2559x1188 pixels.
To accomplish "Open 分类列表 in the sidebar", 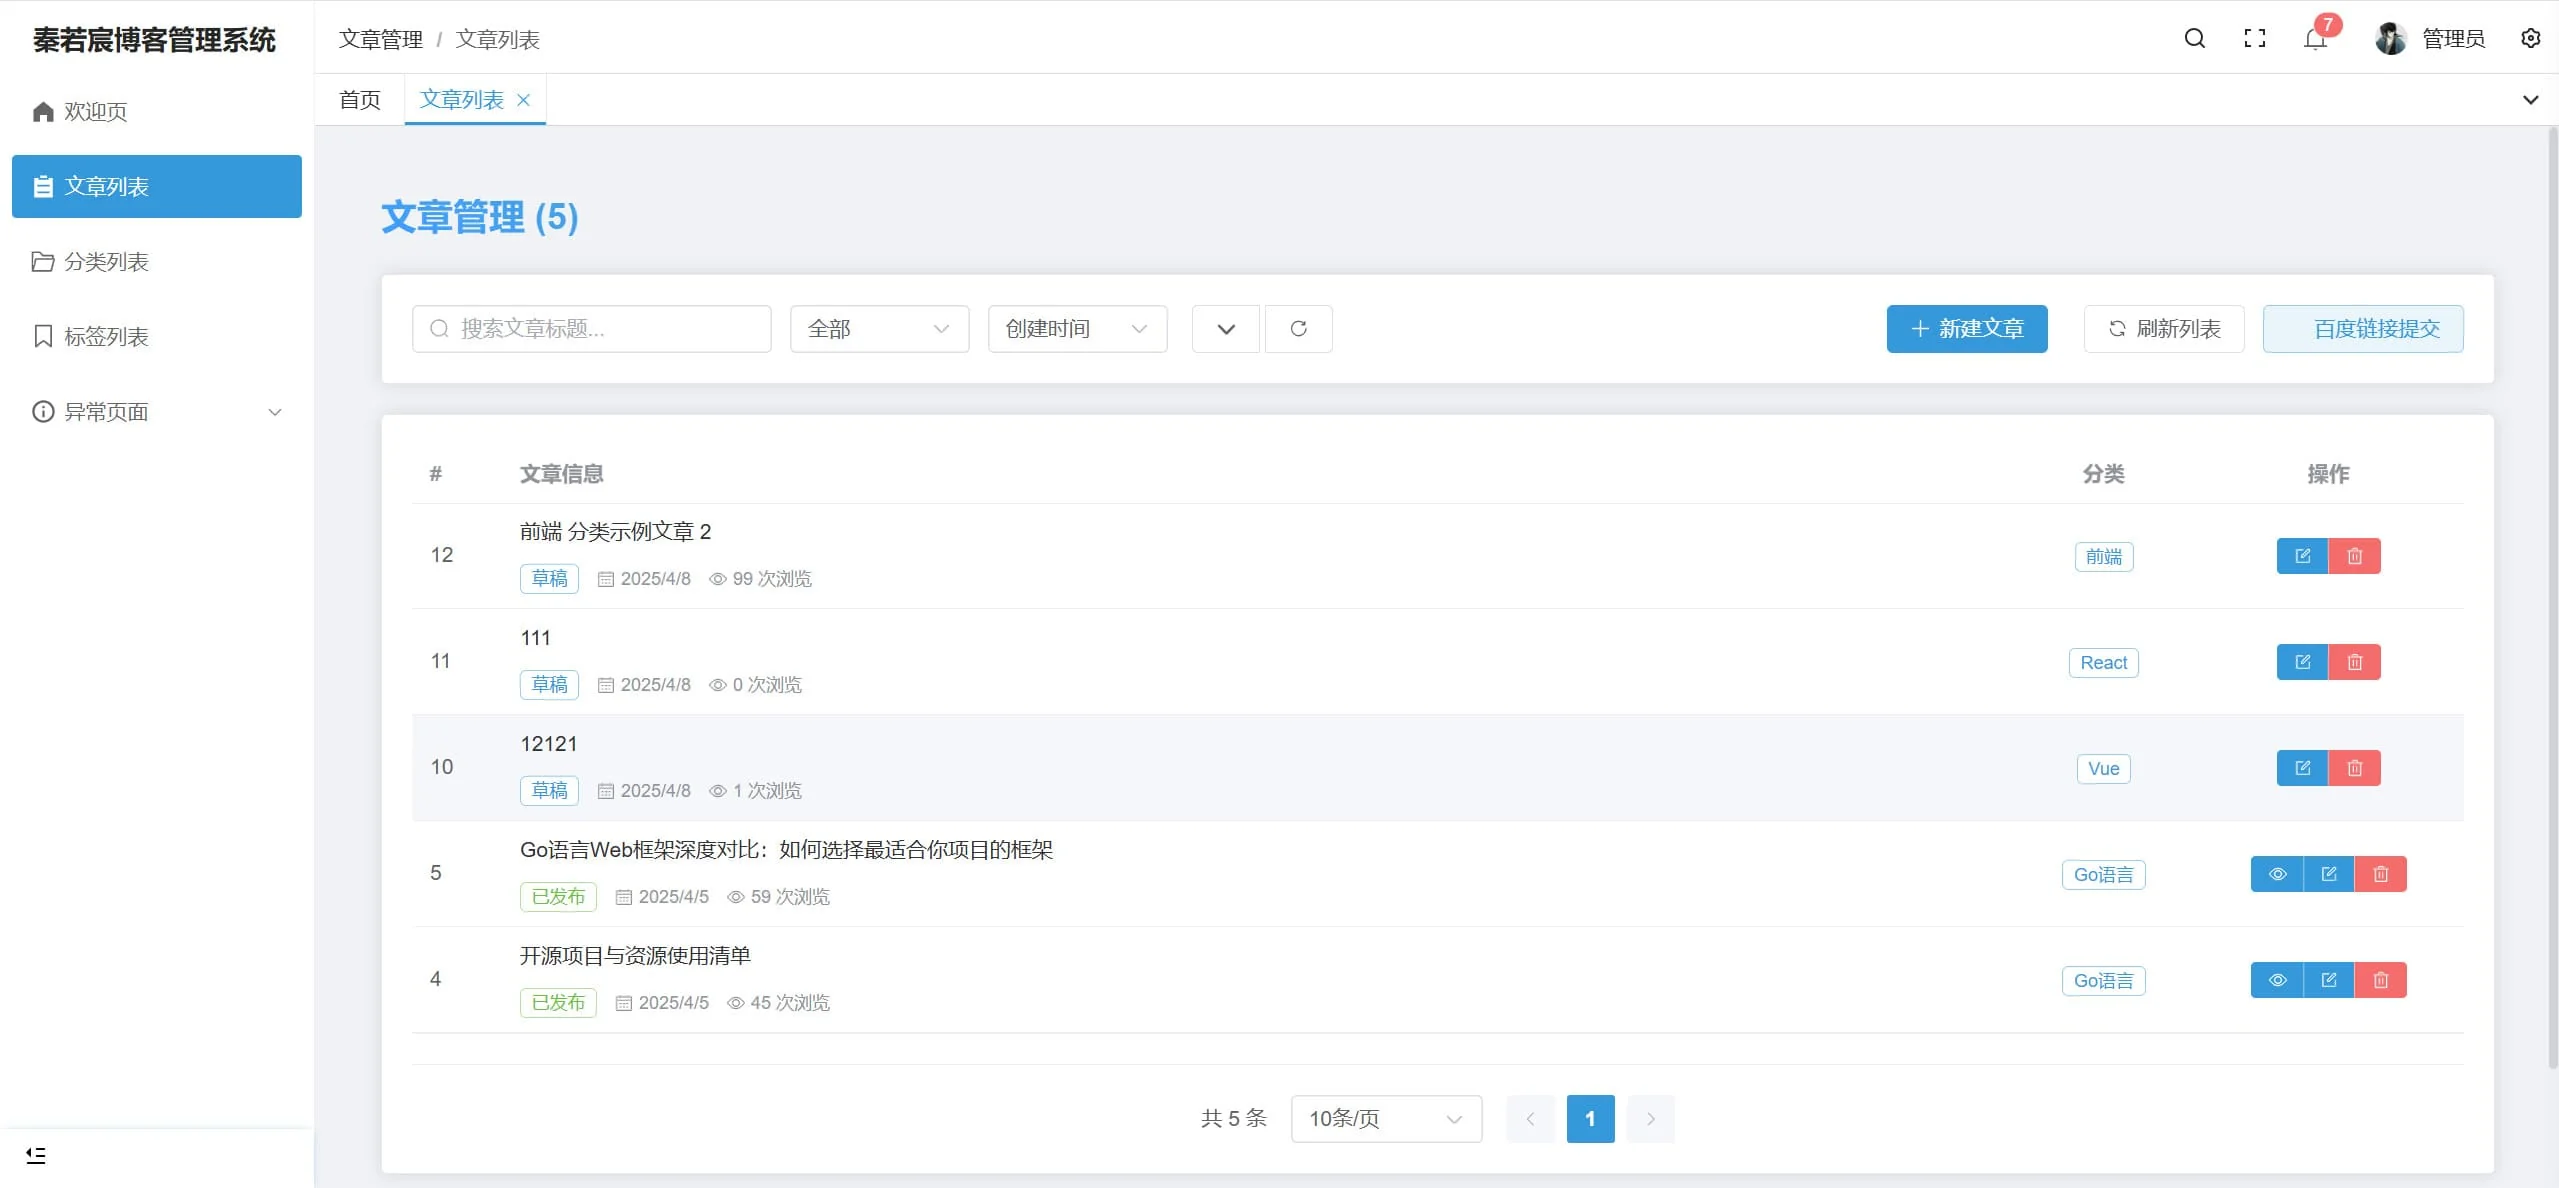I will pos(106,262).
